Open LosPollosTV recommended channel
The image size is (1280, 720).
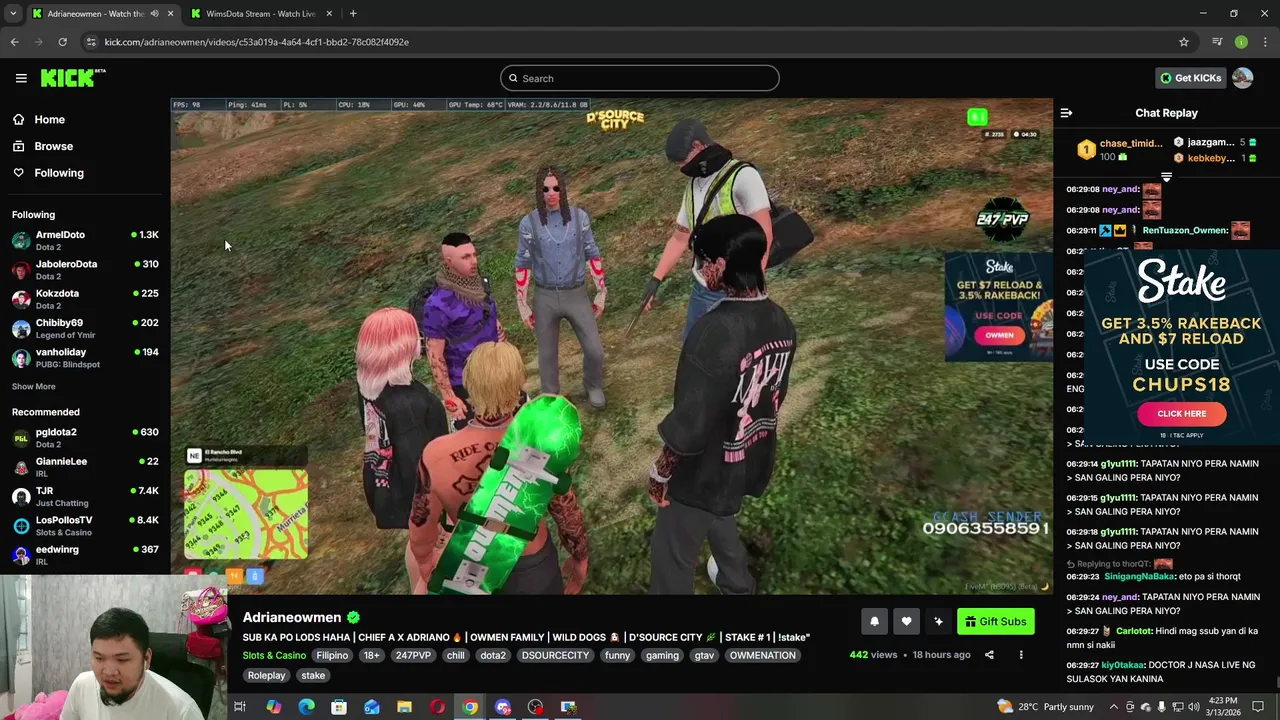[x=85, y=526]
